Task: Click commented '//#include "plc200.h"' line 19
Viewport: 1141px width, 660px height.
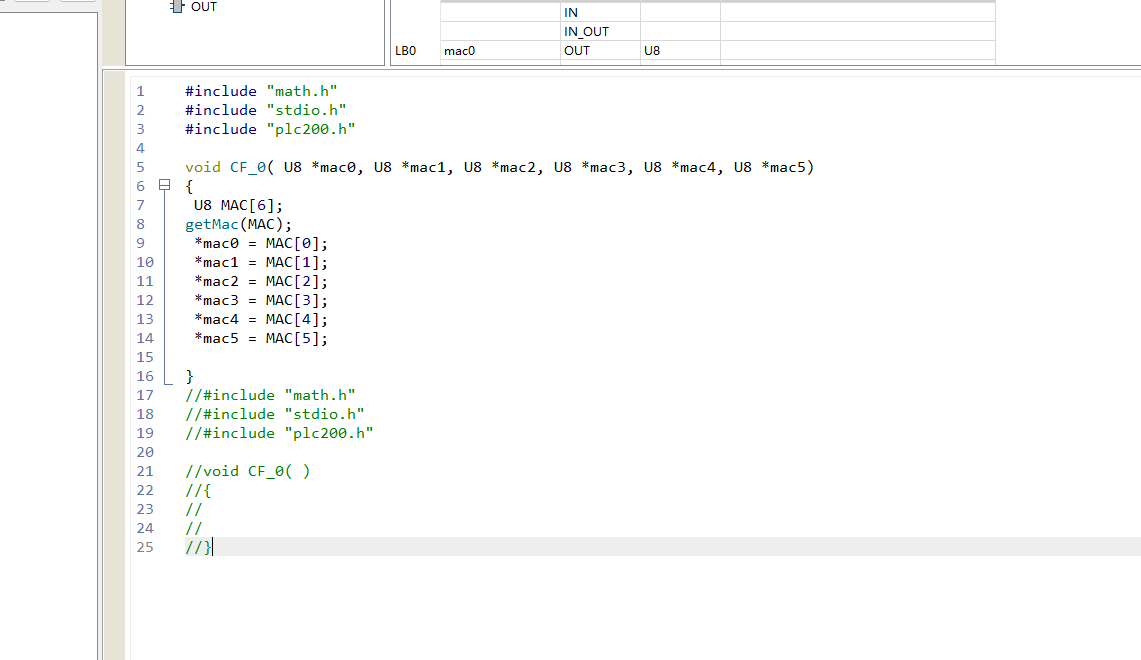Action: tap(279, 433)
